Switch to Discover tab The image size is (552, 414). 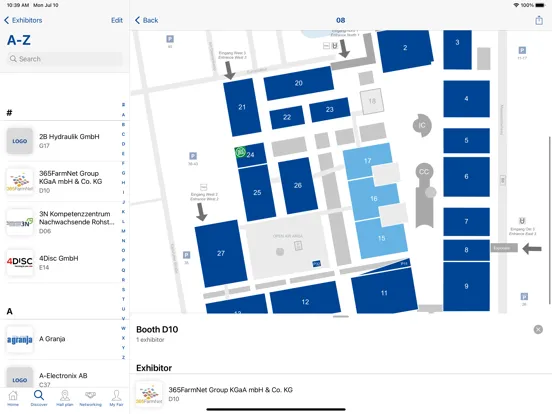(39, 398)
